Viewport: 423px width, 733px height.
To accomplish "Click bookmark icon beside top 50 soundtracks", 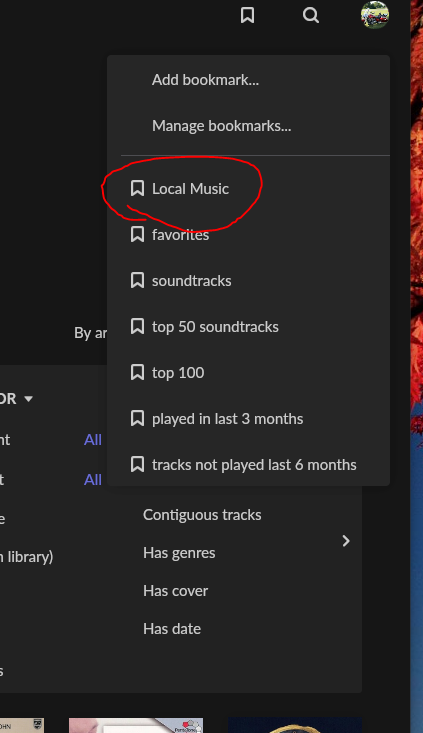I will coord(137,326).
